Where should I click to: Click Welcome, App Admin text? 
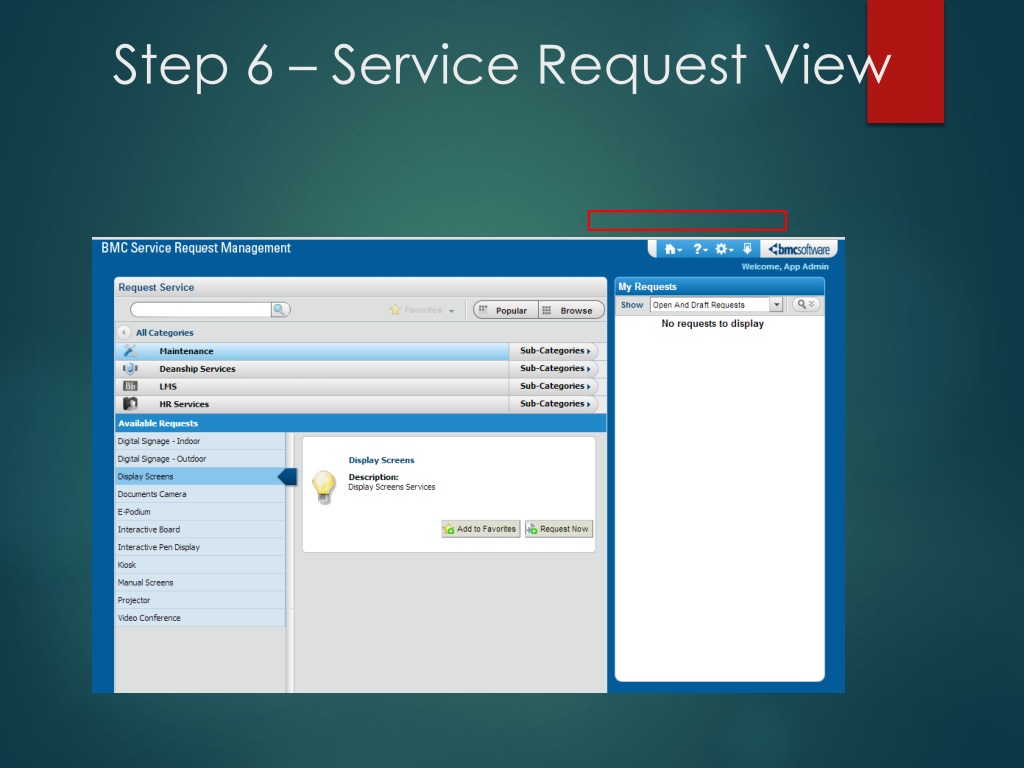coord(785,266)
